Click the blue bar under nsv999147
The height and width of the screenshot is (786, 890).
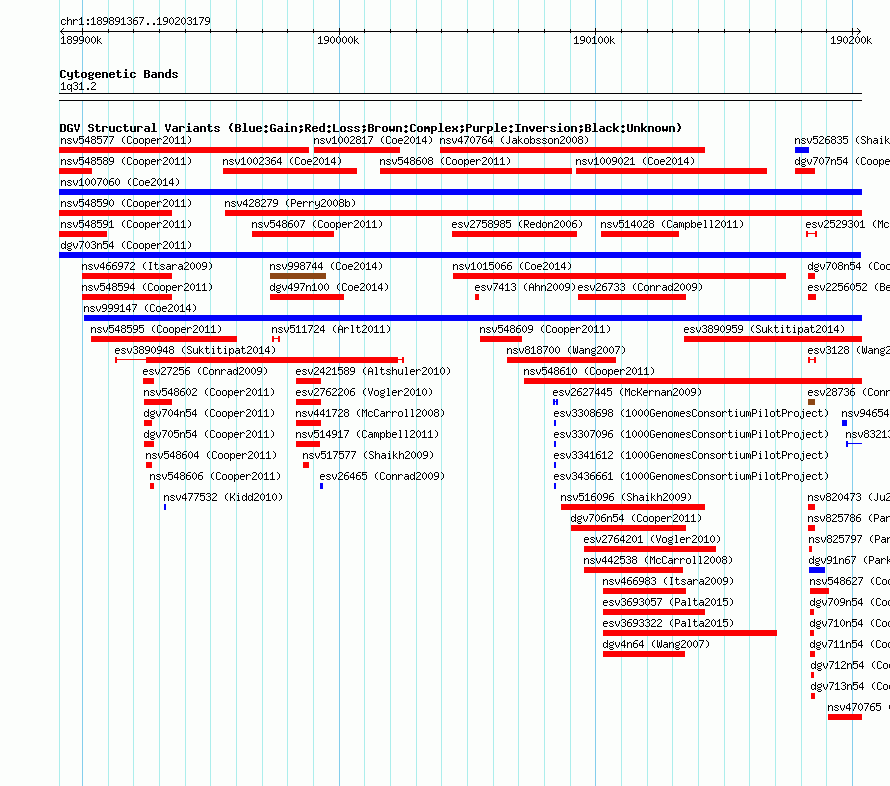(x=473, y=318)
